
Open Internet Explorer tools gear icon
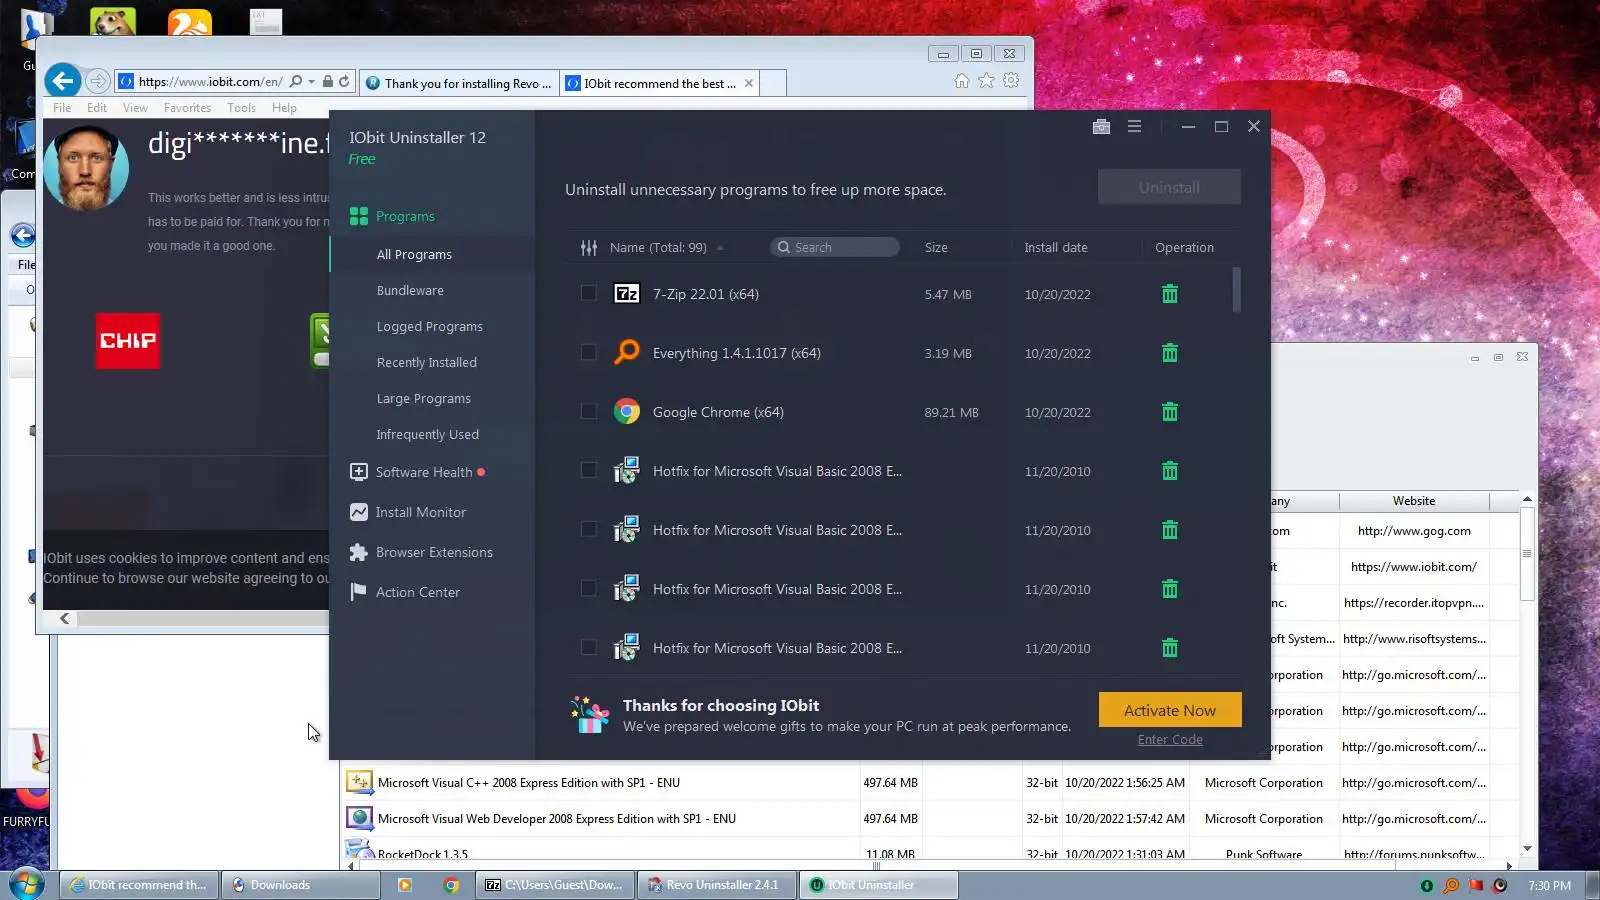tap(1011, 81)
